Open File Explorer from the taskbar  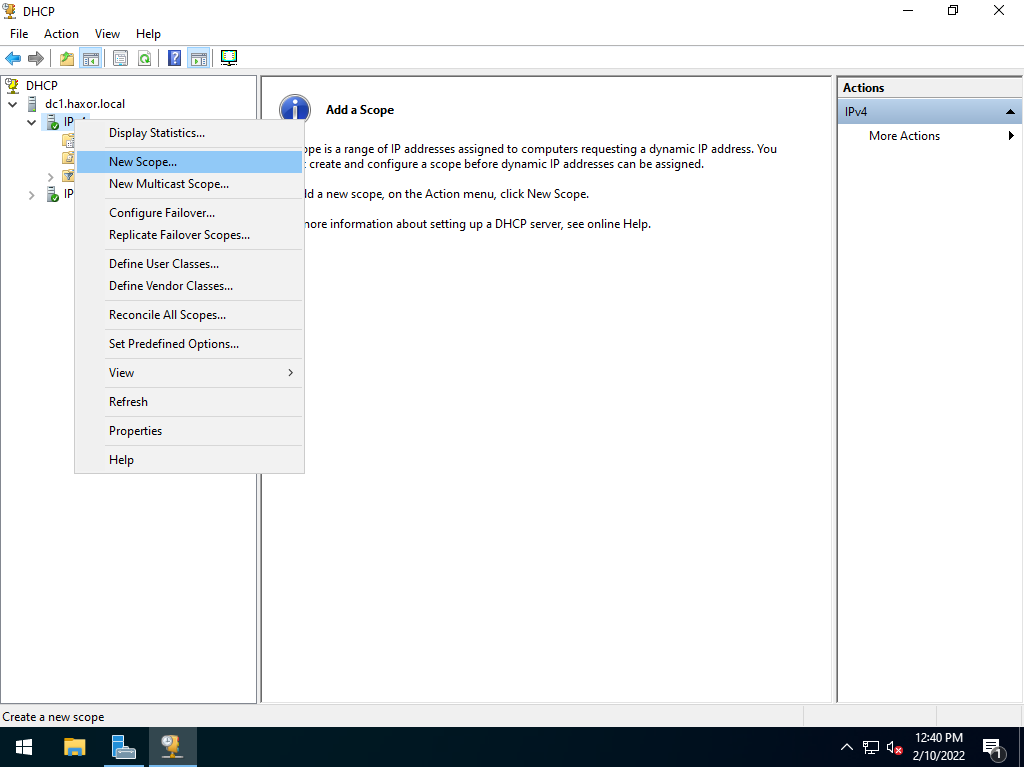pyautogui.click(x=74, y=747)
